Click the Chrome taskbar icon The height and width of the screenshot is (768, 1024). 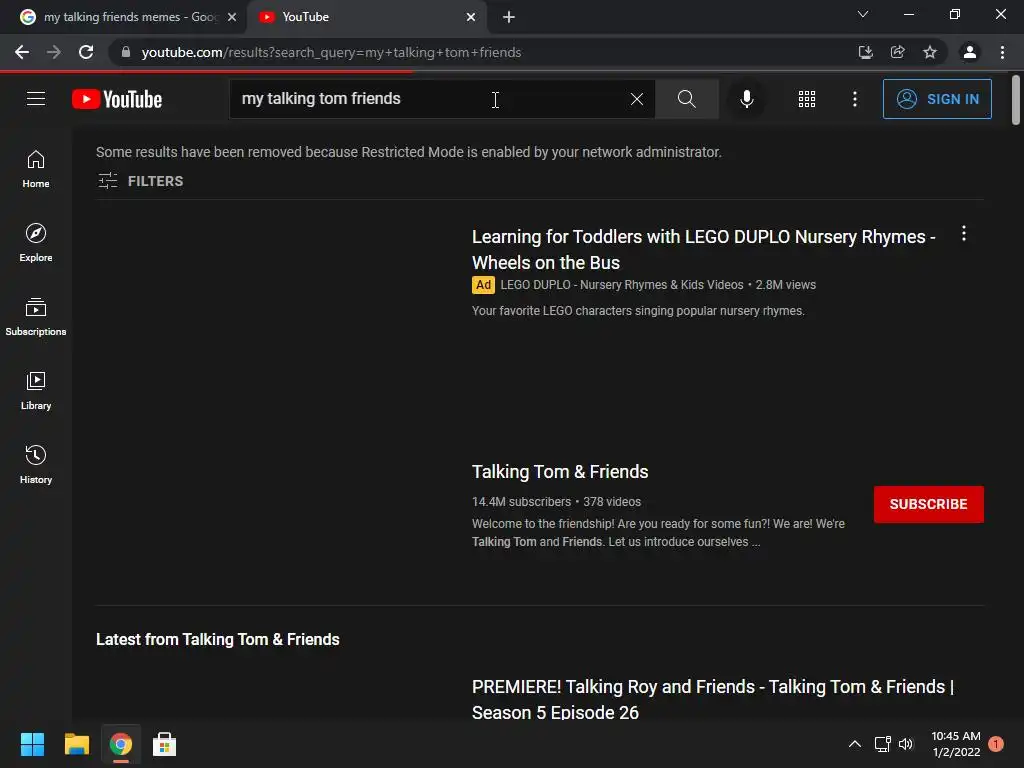click(x=121, y=744)
